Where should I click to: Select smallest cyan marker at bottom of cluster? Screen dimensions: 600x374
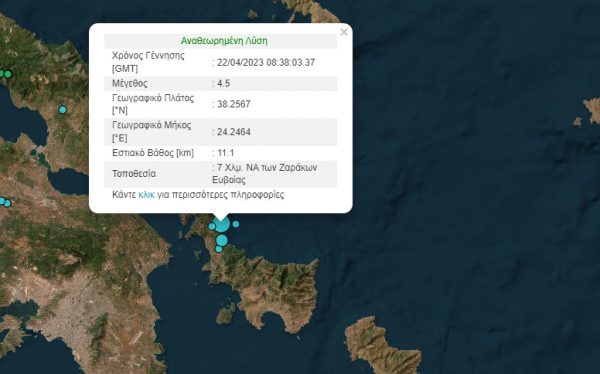(218, 249)
